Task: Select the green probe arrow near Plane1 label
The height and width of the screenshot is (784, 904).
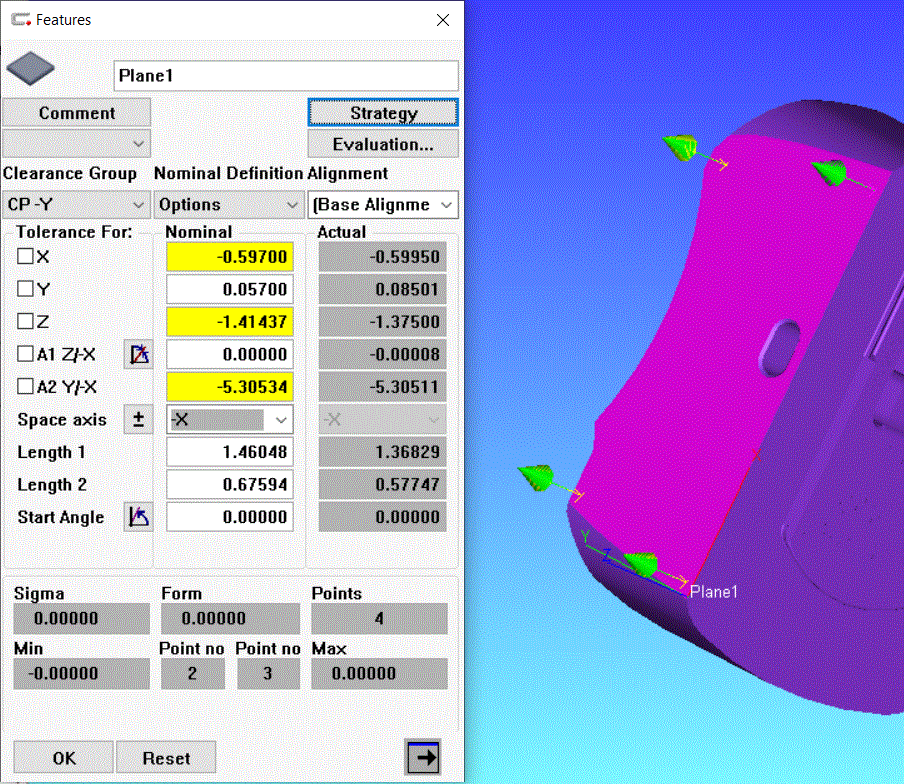Action: [x=638, y=567]
